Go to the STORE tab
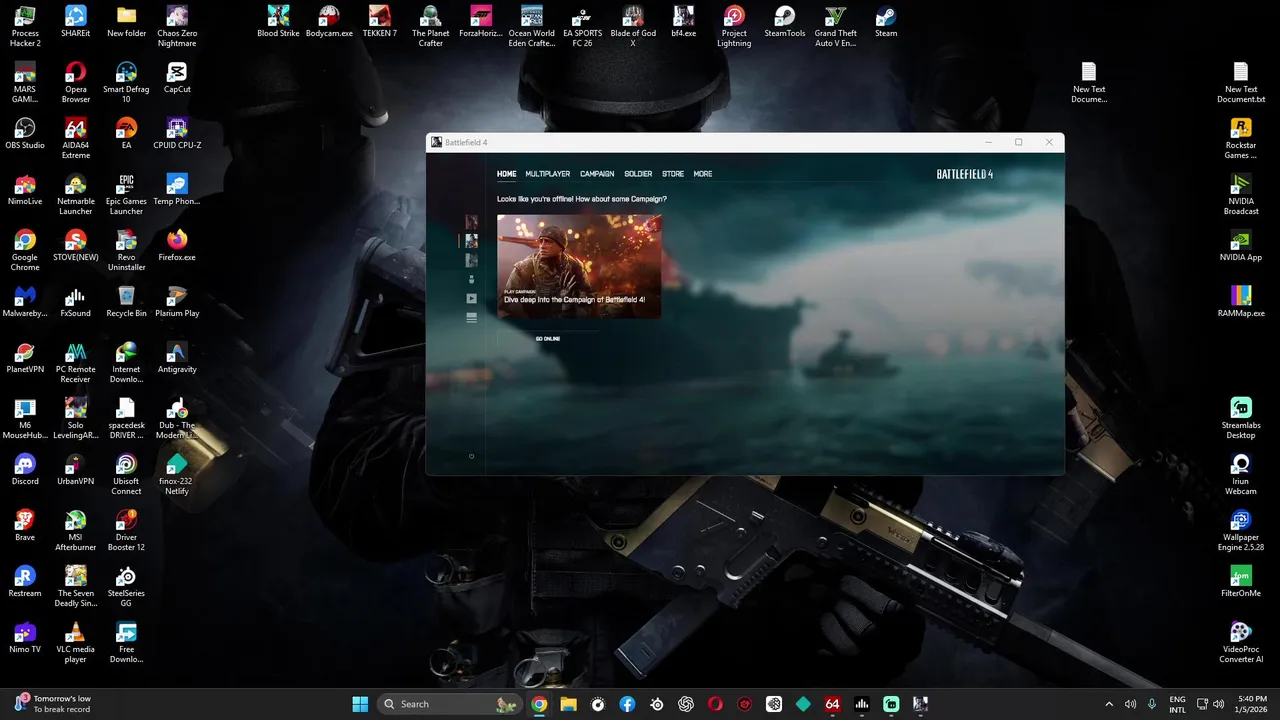1280x720 pixels. 673,174
